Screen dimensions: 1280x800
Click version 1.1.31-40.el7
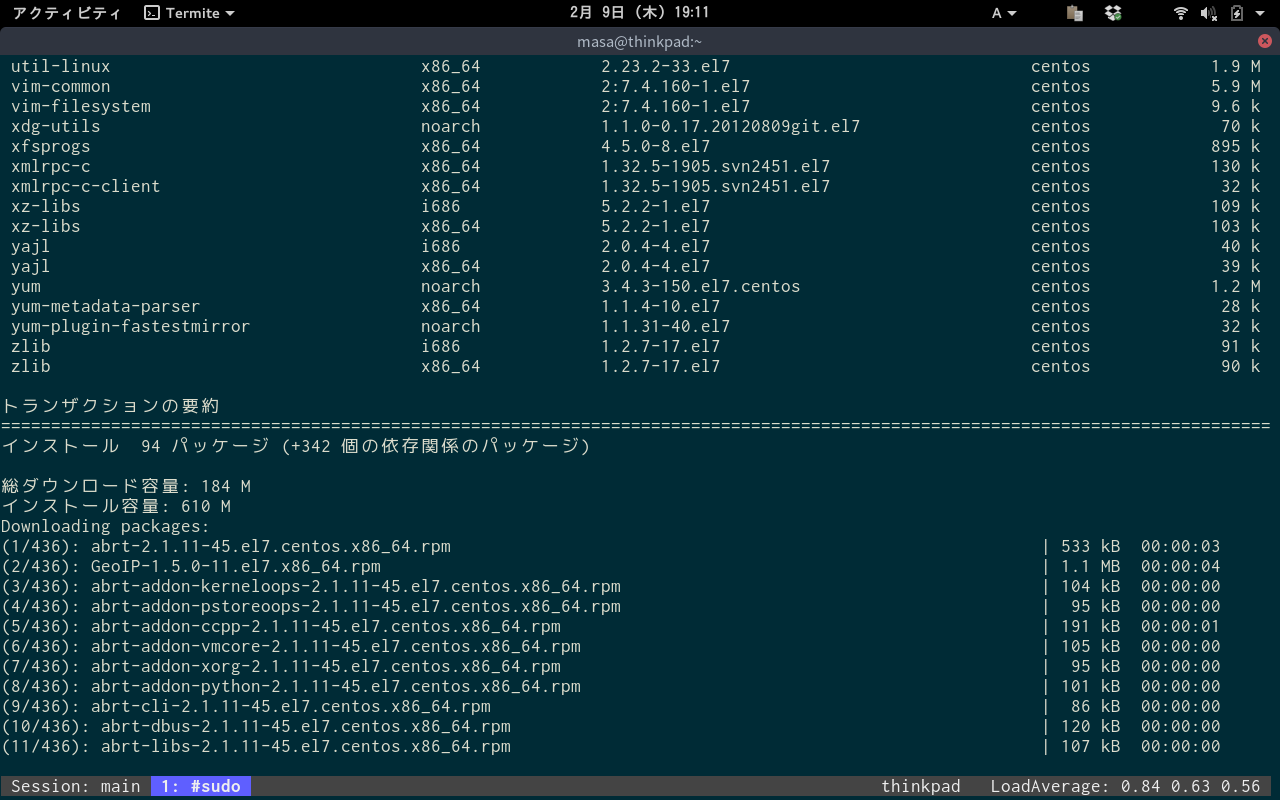[665, 326]
